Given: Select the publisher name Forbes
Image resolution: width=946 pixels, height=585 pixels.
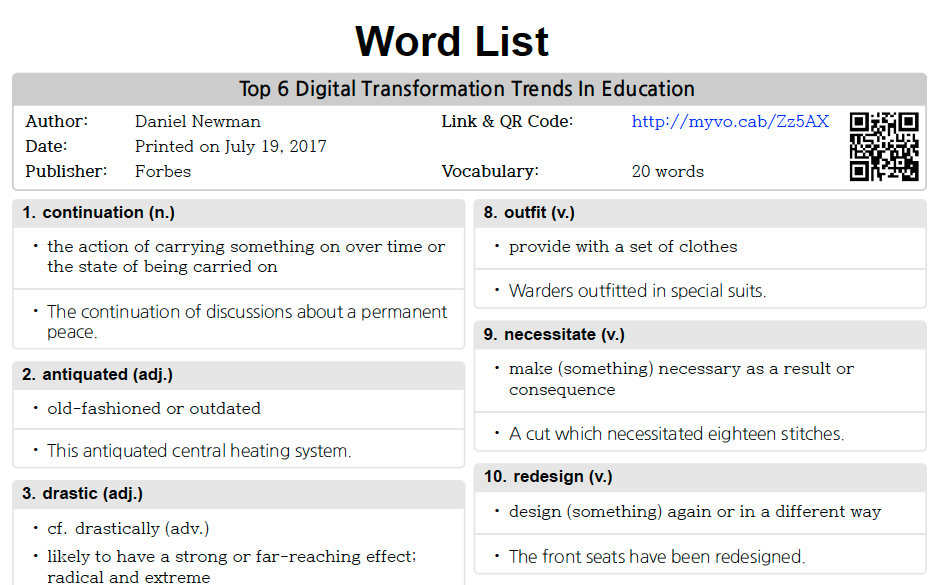Looking at the screenshot, I should (159, 171).
